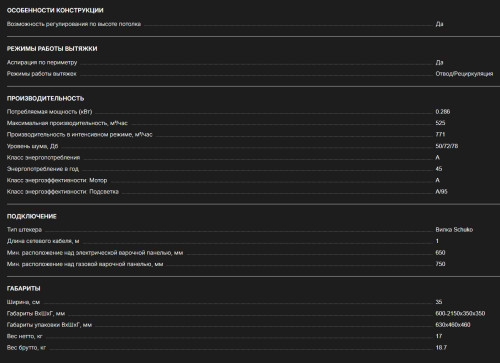Click the Класс энергопотребления label
The height and width of the screenshot is (363, 500).
[43, 157]
